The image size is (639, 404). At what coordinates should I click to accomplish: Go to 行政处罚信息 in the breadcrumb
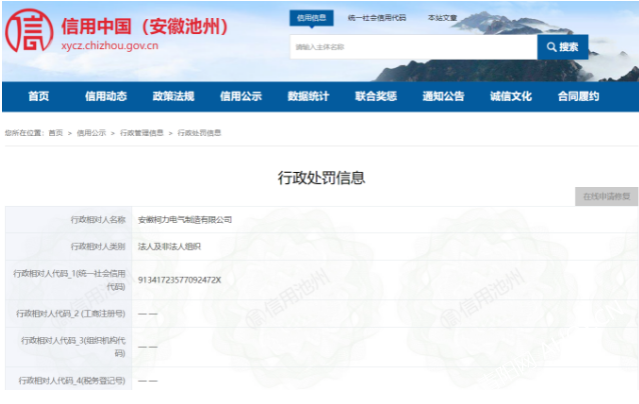[199, 132]
